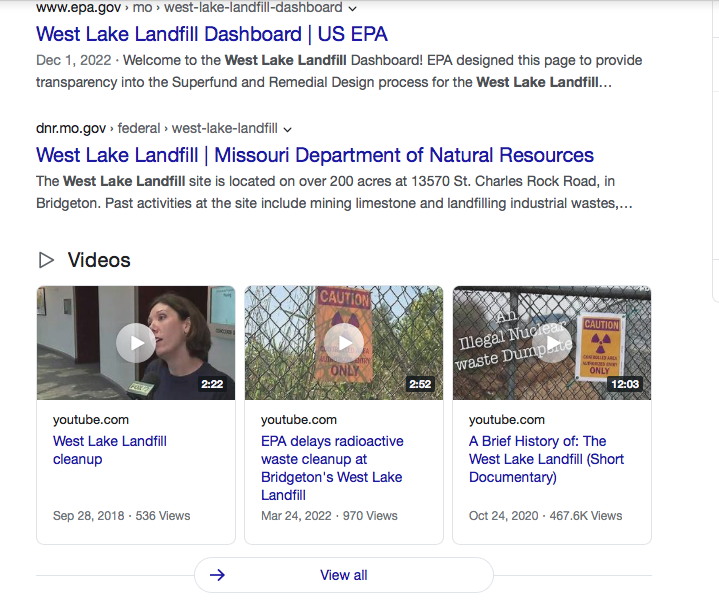Screen dimensions: 719x606
Task: Open West Lake Landfill Dashboard US EPA link
Action: [212, 34]
